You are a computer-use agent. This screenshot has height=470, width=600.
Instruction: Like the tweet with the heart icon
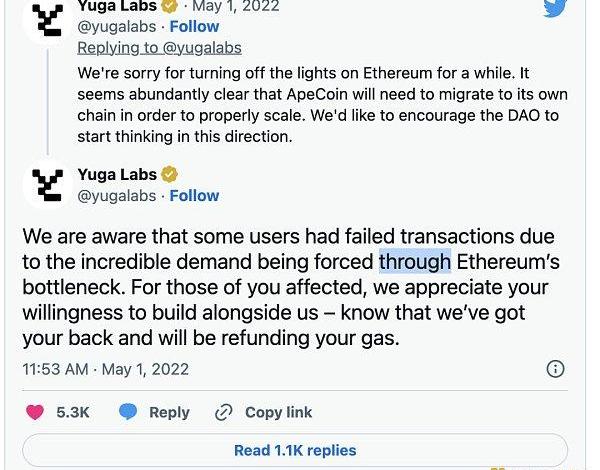click(35, 412)
